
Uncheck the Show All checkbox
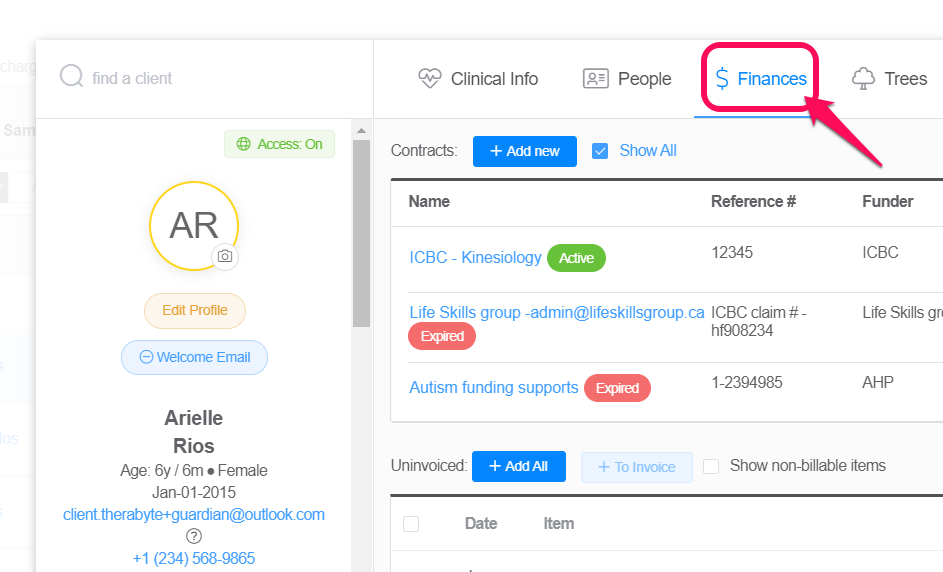click(600, 151)
